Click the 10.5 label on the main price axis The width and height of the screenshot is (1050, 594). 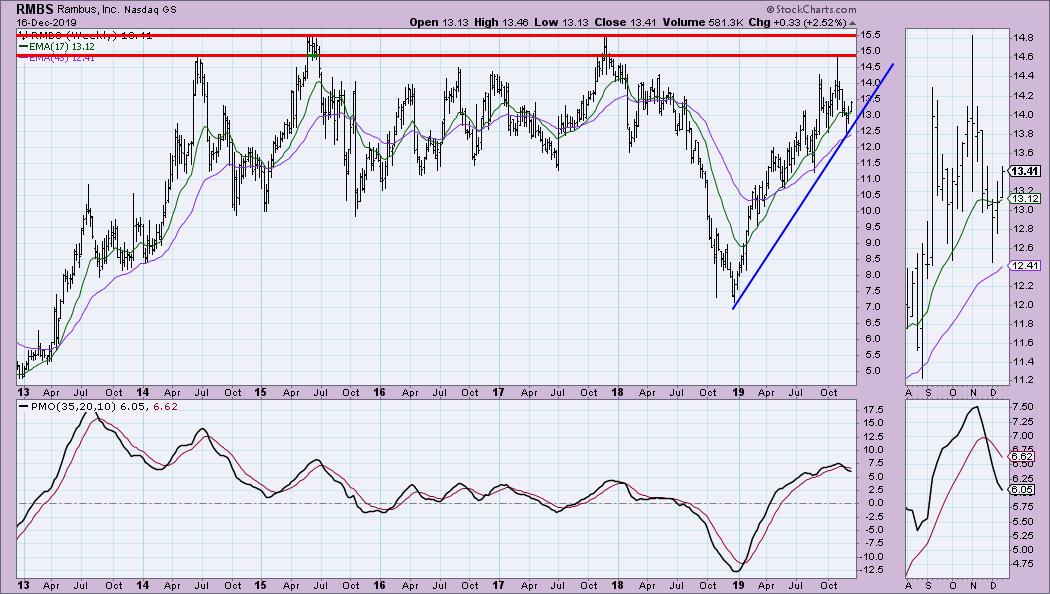click(x=871, y=195)
